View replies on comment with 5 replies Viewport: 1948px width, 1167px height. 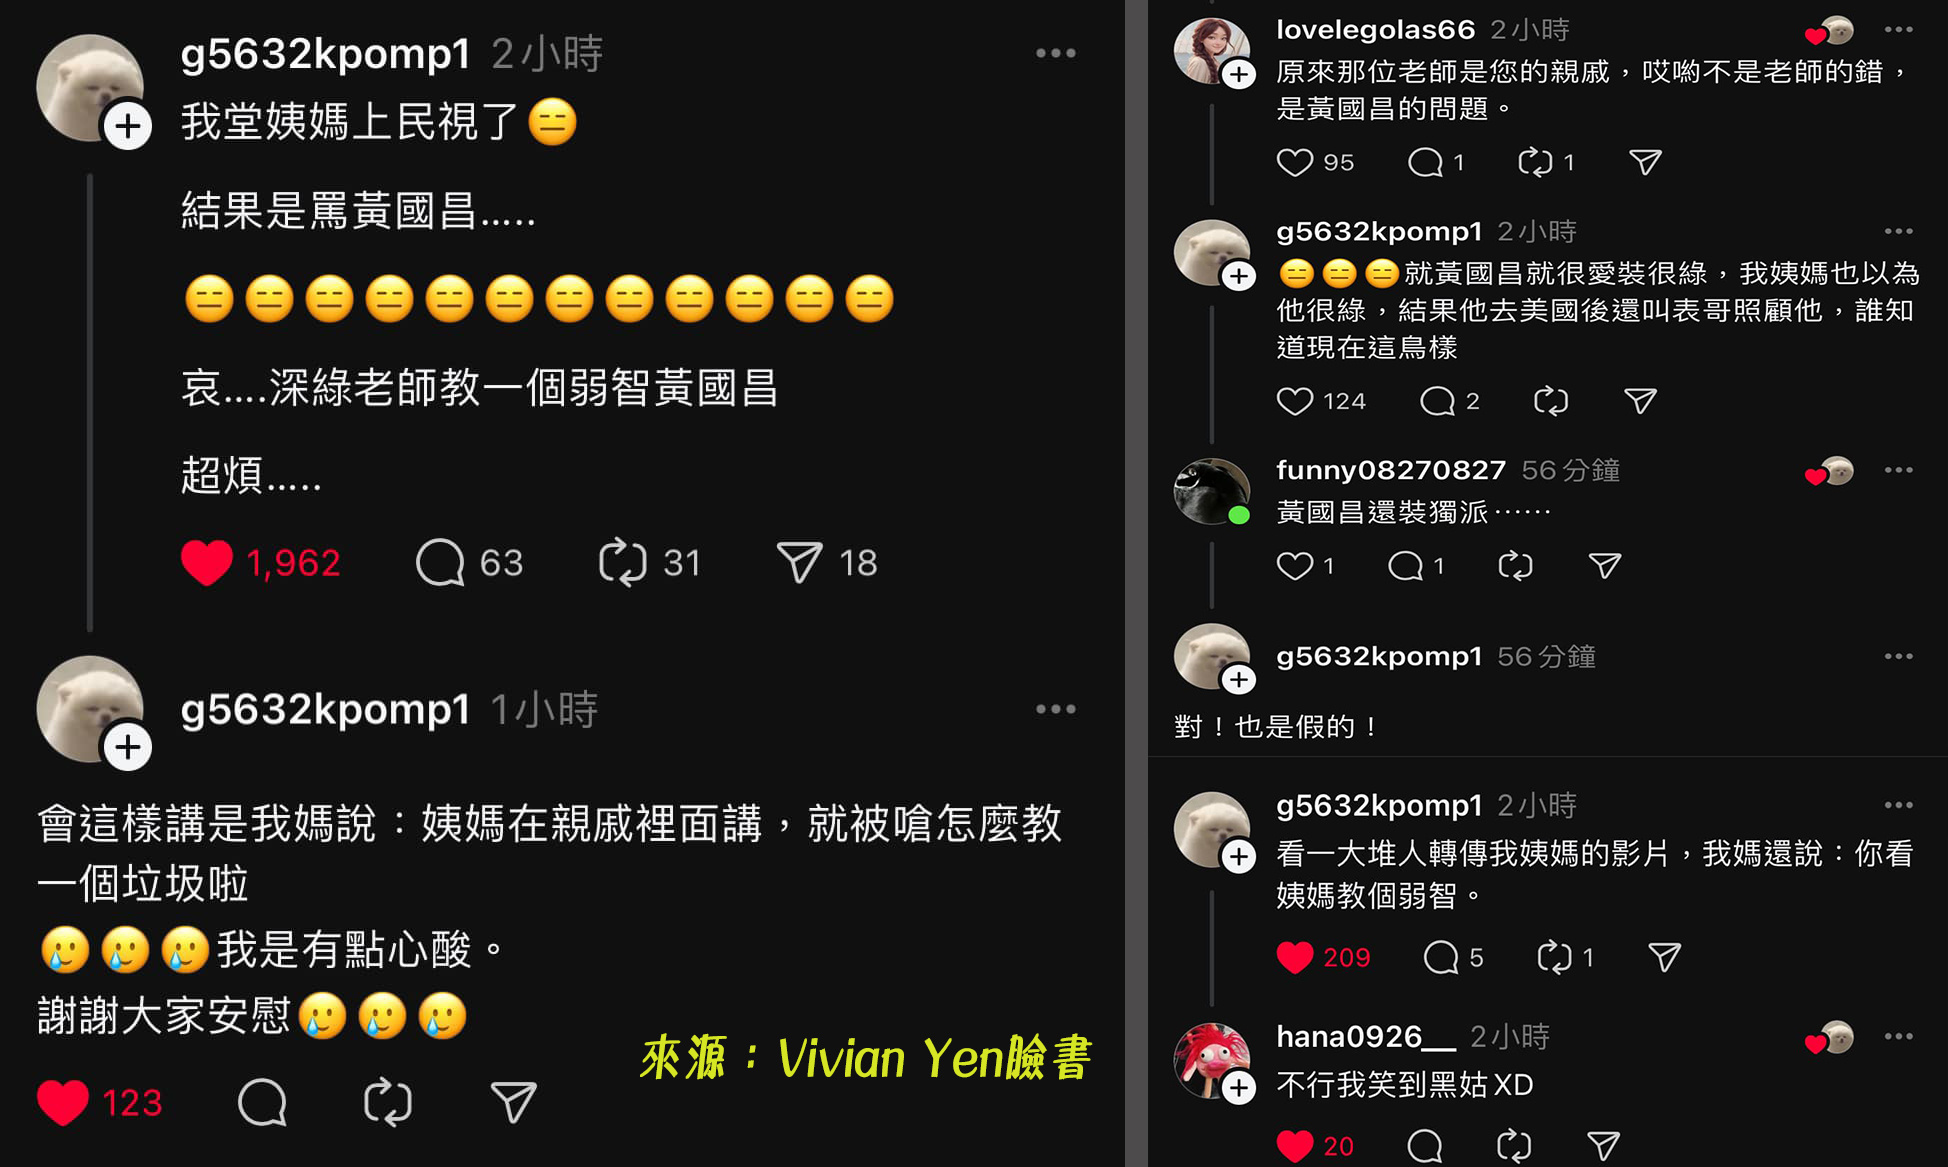click(1441, 957)
